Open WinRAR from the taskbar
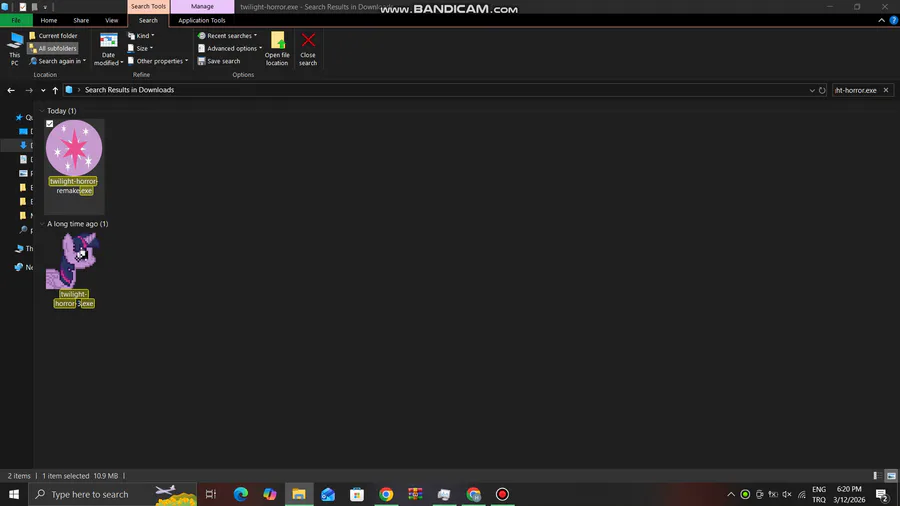Image resolution: width=900 pixels, height=506 pixels. click(415, 494)
